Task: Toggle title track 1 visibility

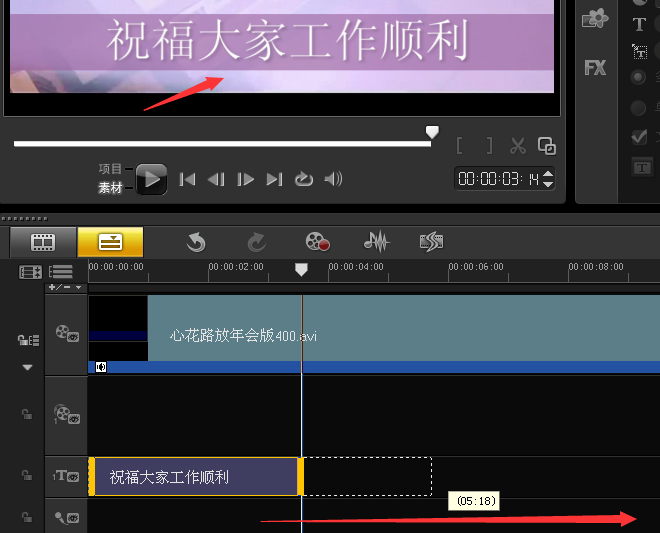Action: pyautogui.click(x=66, y=476)
